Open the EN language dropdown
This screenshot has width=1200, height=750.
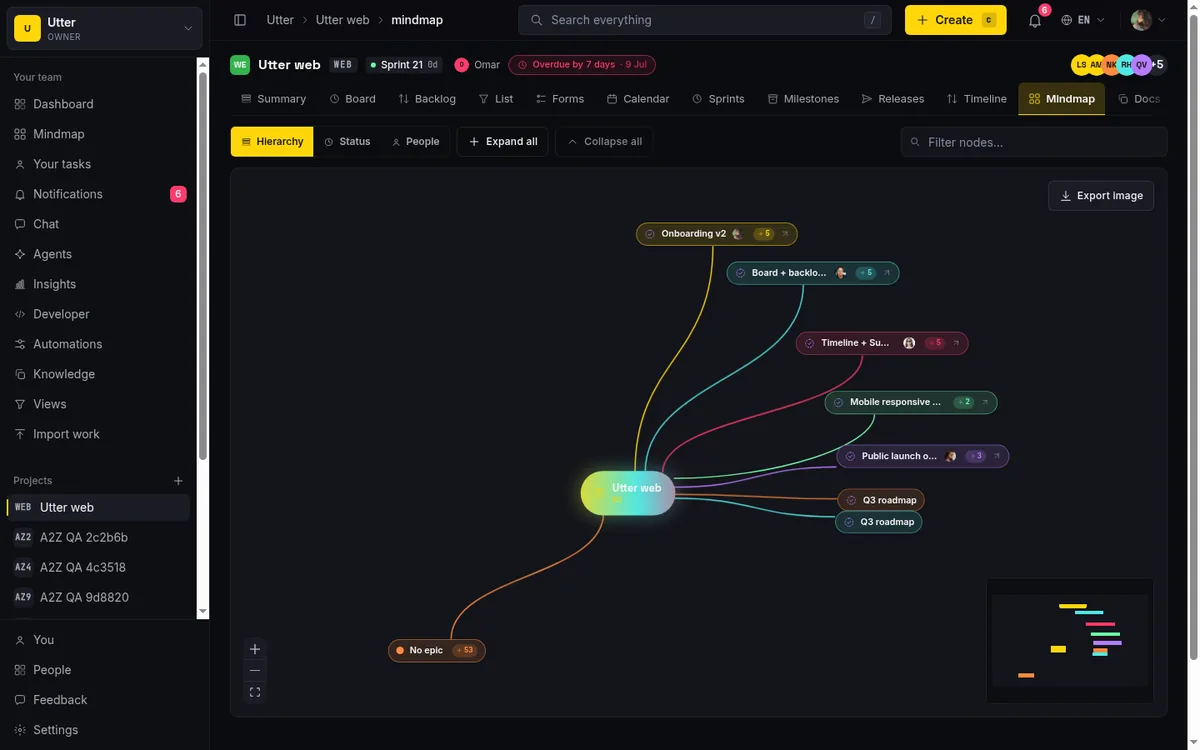click(x=1083, y=20)
